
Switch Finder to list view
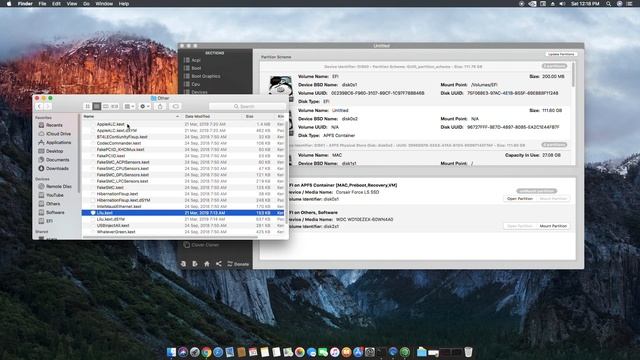pyautogui.click(x=97, y=107)
